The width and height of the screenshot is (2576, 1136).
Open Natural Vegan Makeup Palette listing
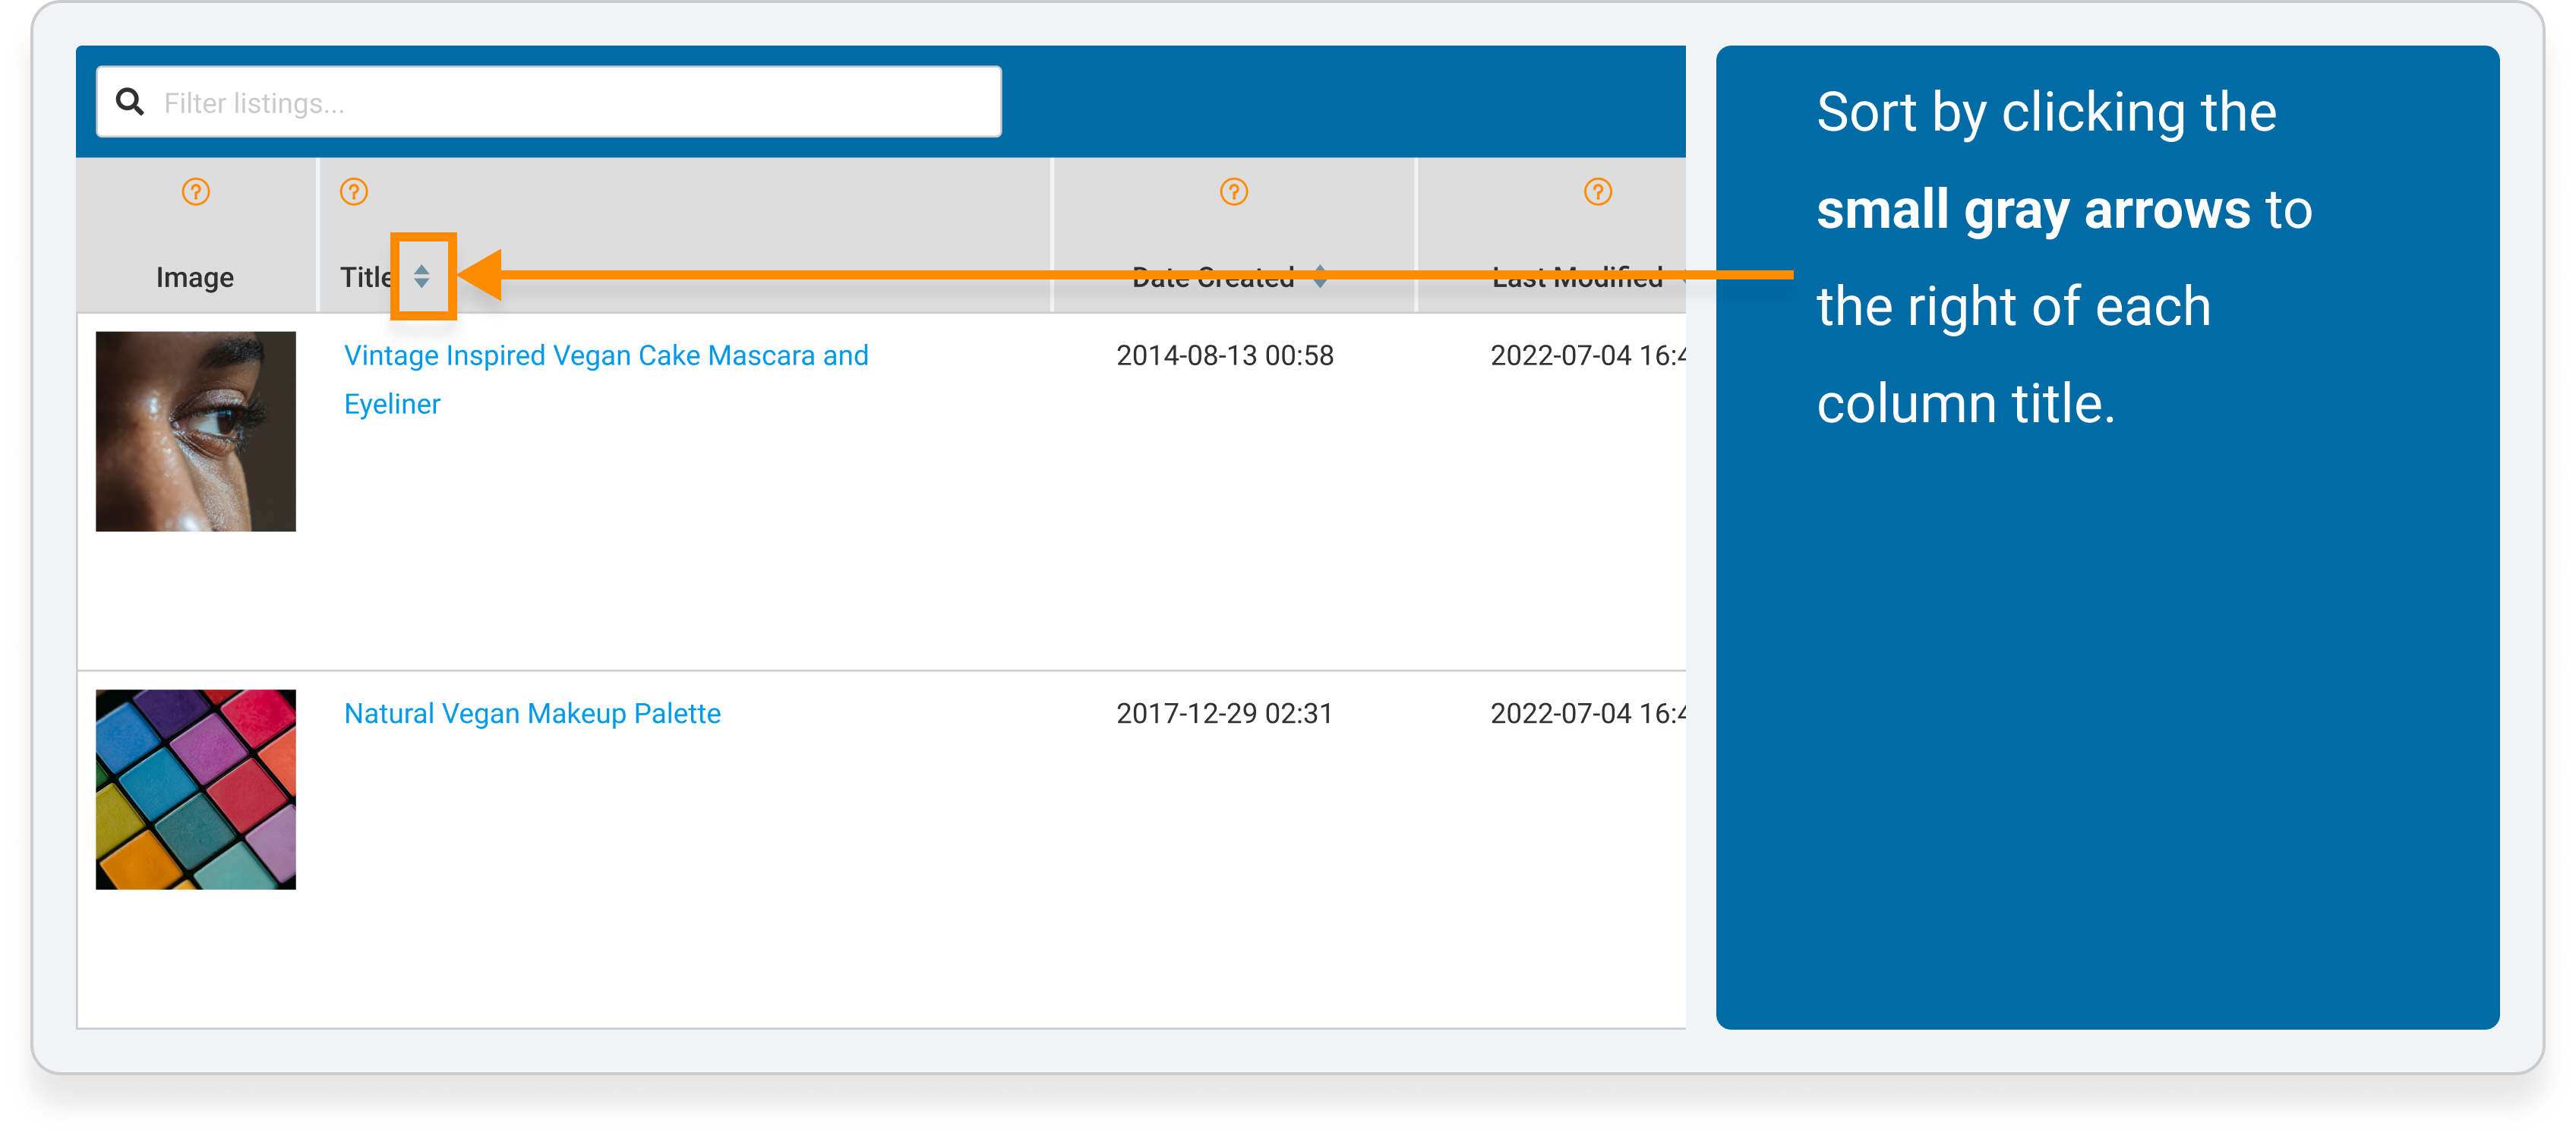point(529,711)
